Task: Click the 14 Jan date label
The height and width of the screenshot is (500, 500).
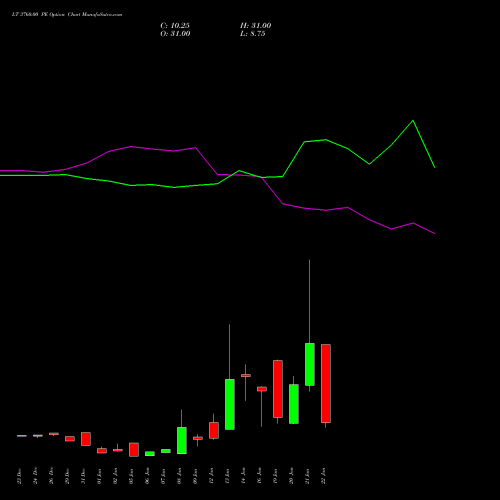Action: tap(243, 476)
